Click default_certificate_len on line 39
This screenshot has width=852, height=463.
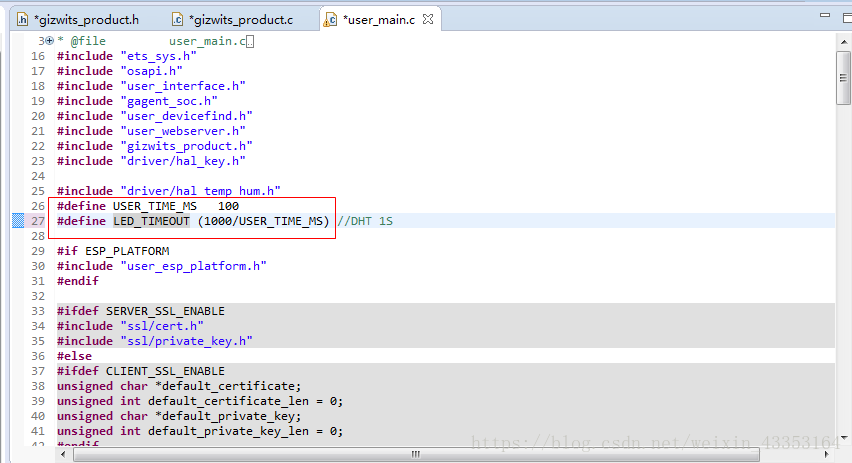228,401
